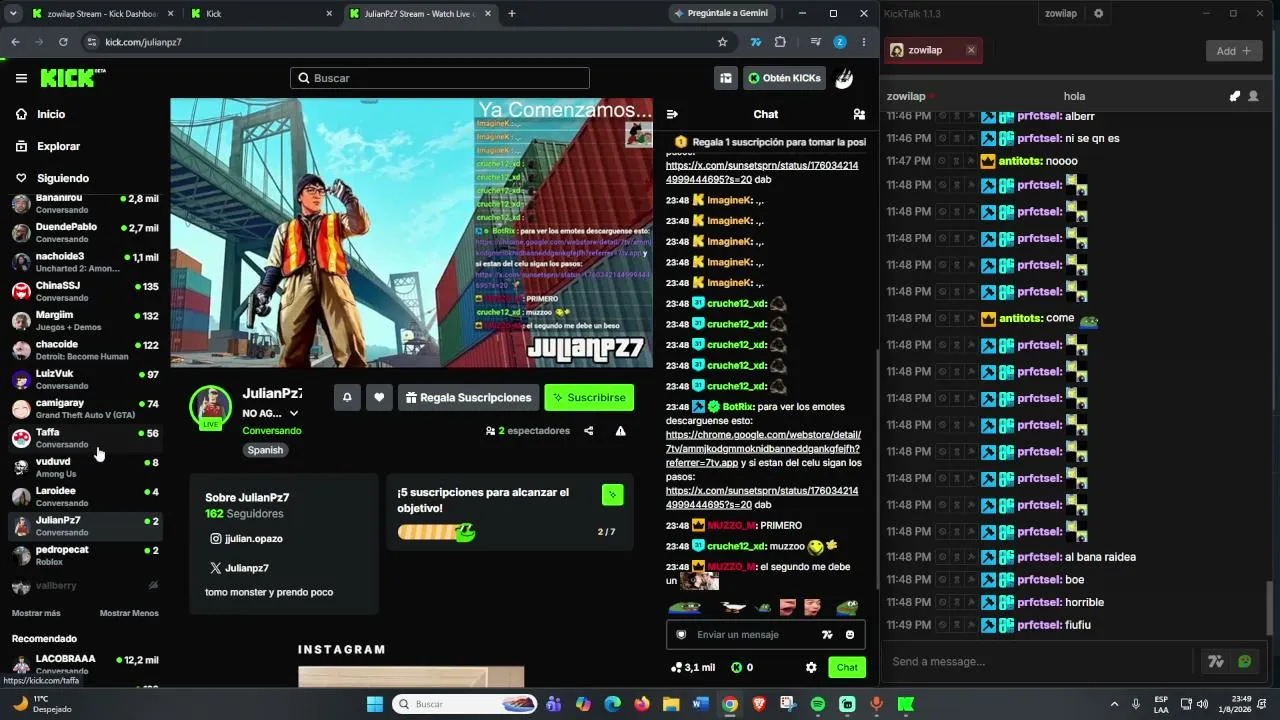Open DuendePablo channel in sidebar

point(85,233)
